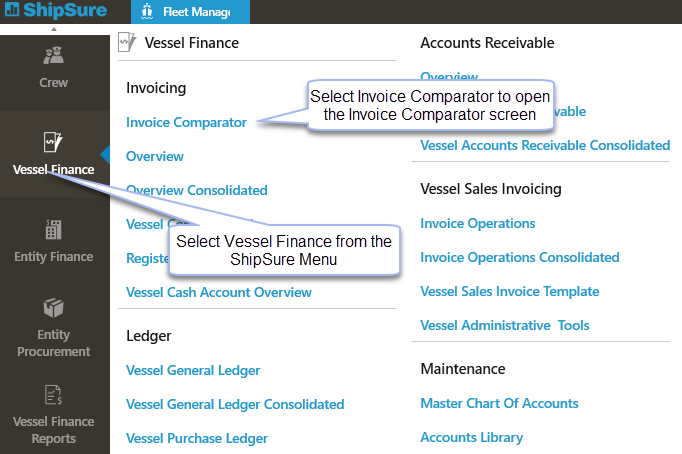Image resolution: width=682 pixels, height=454 pixels.
Task: Select the Vessel Finance sidebar icon
Action: 54,142
